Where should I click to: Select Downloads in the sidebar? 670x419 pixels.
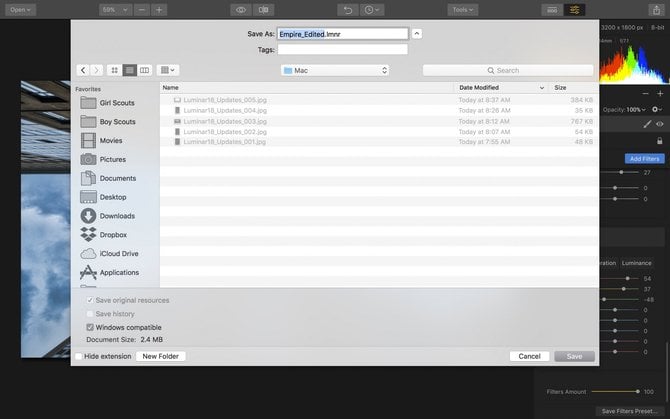(108, 216)
